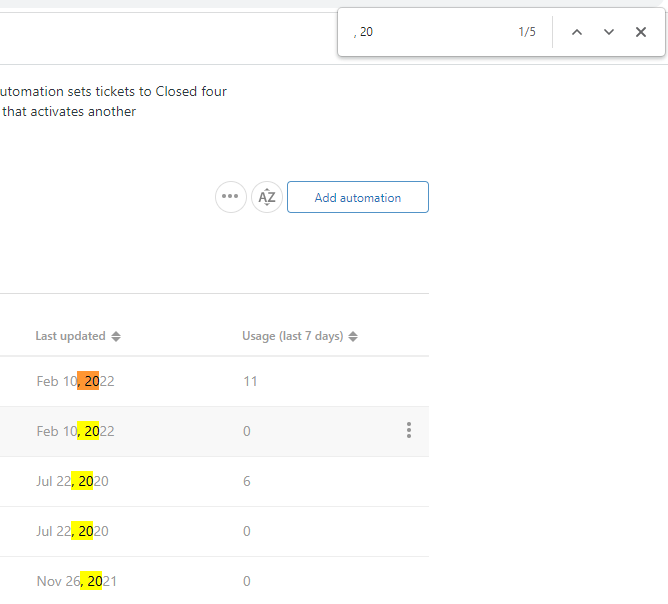Click Jul 22, 2020 in the zero-usage row

pyautogui.click(x=72, y=531)
